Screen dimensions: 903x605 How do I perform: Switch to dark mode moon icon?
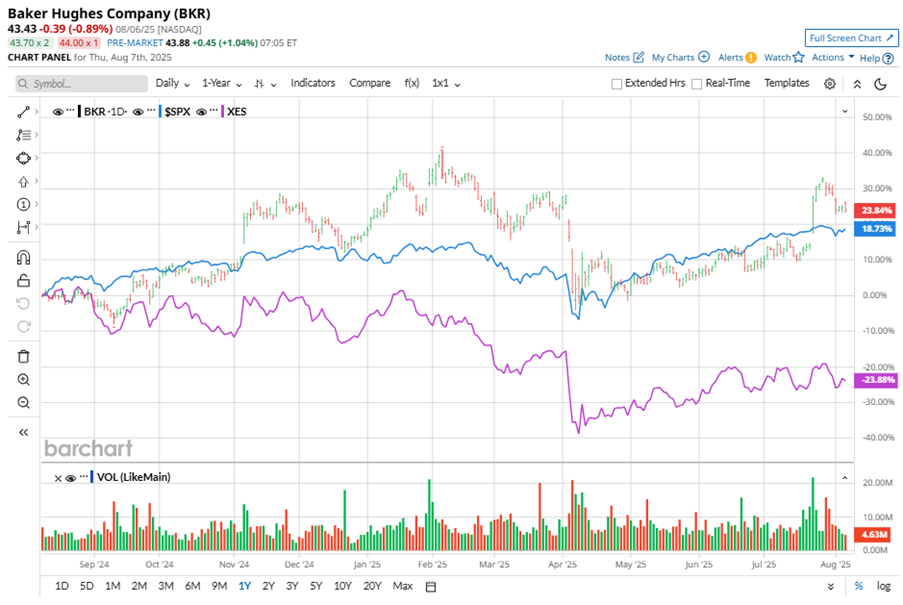[880, 83]
